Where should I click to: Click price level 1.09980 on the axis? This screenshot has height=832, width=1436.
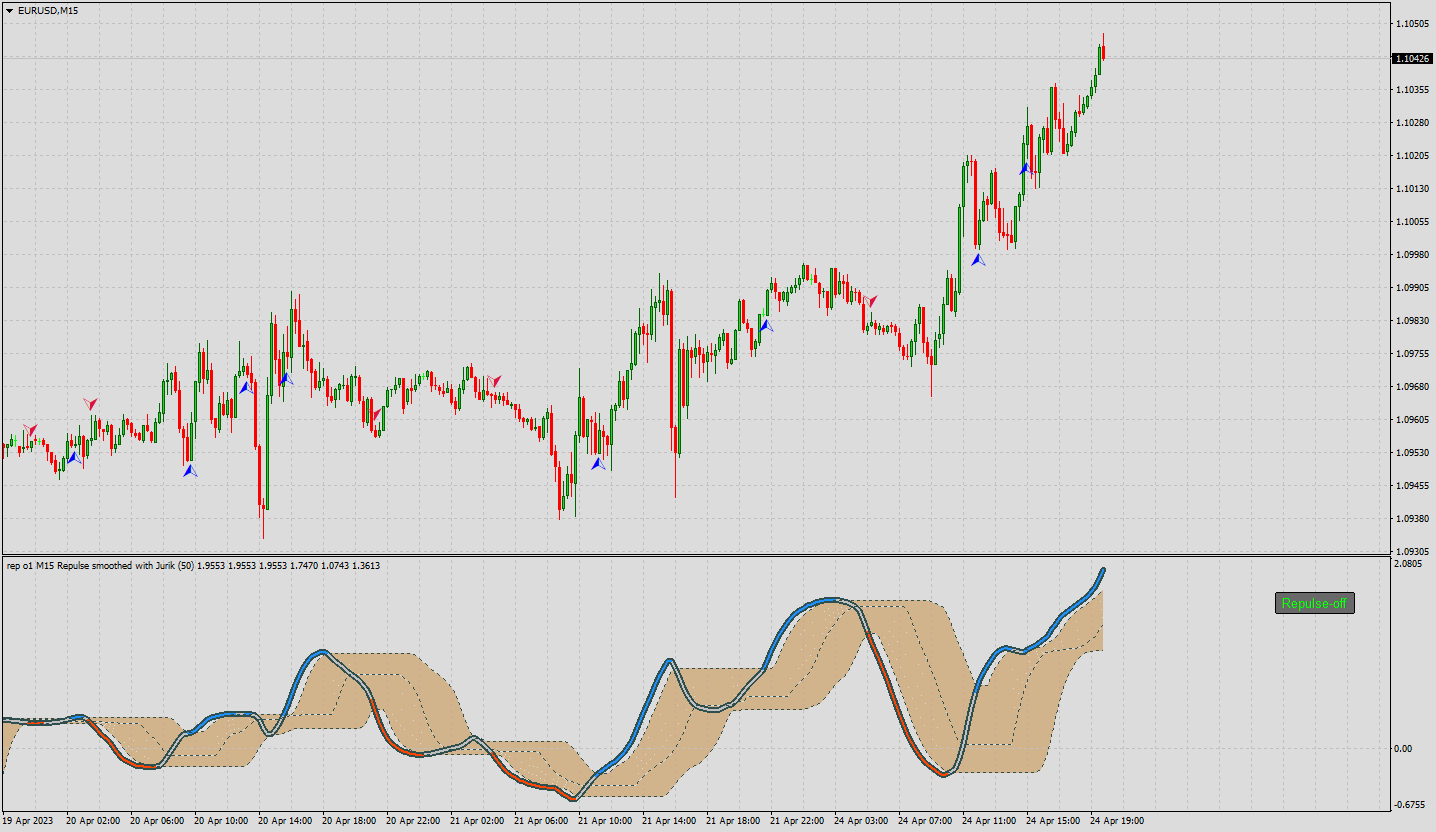[1412, 255]
